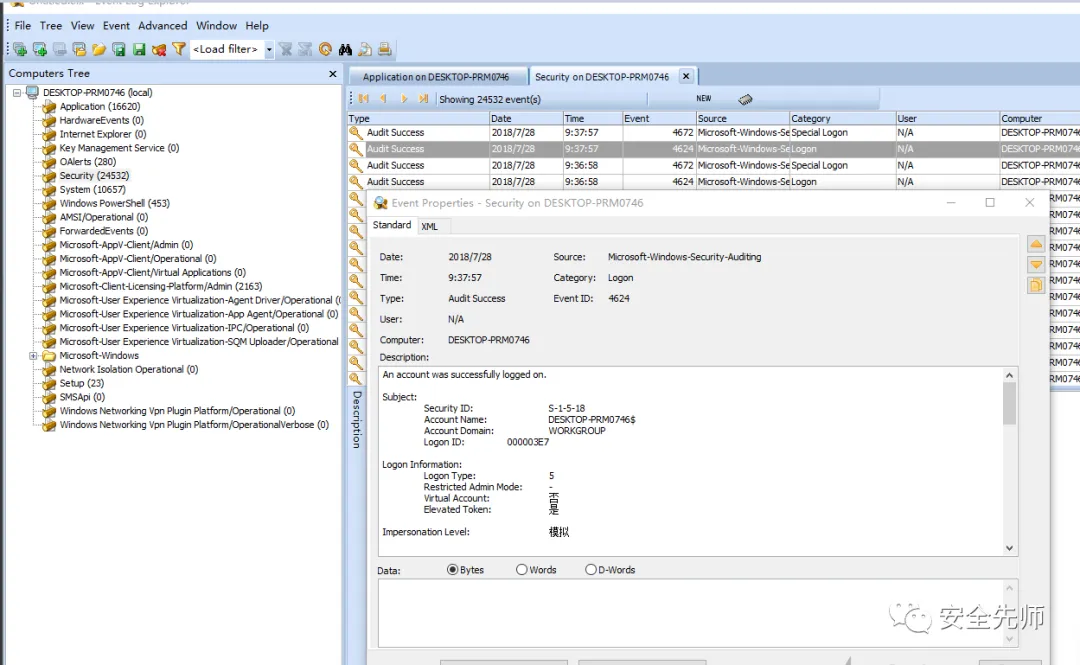Select the Bytes radio button

(x=453, y=569)
